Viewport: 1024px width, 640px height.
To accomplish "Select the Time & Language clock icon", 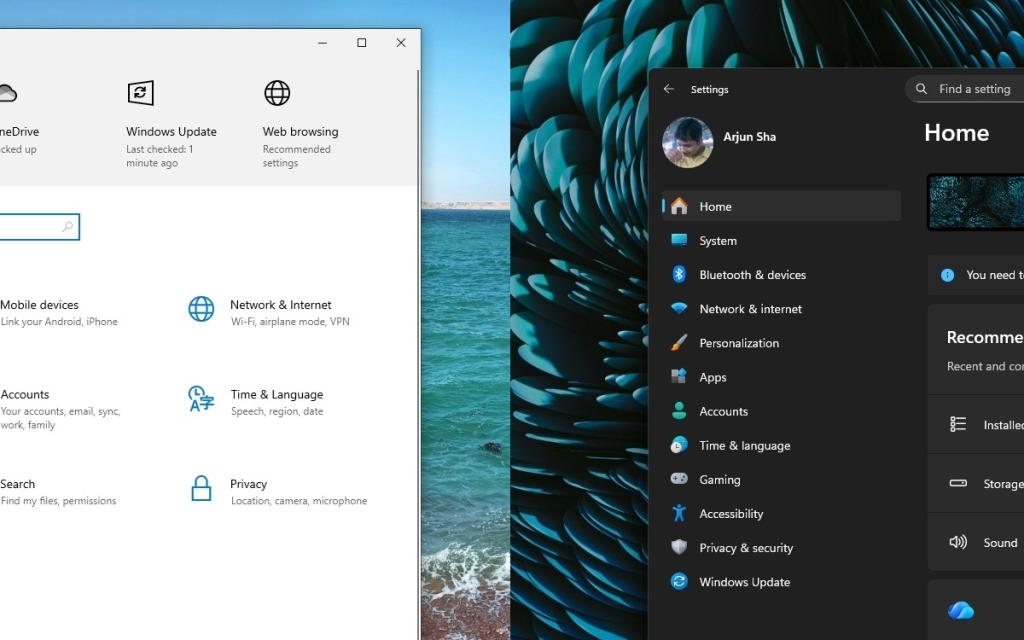I will tap(204, 399).
